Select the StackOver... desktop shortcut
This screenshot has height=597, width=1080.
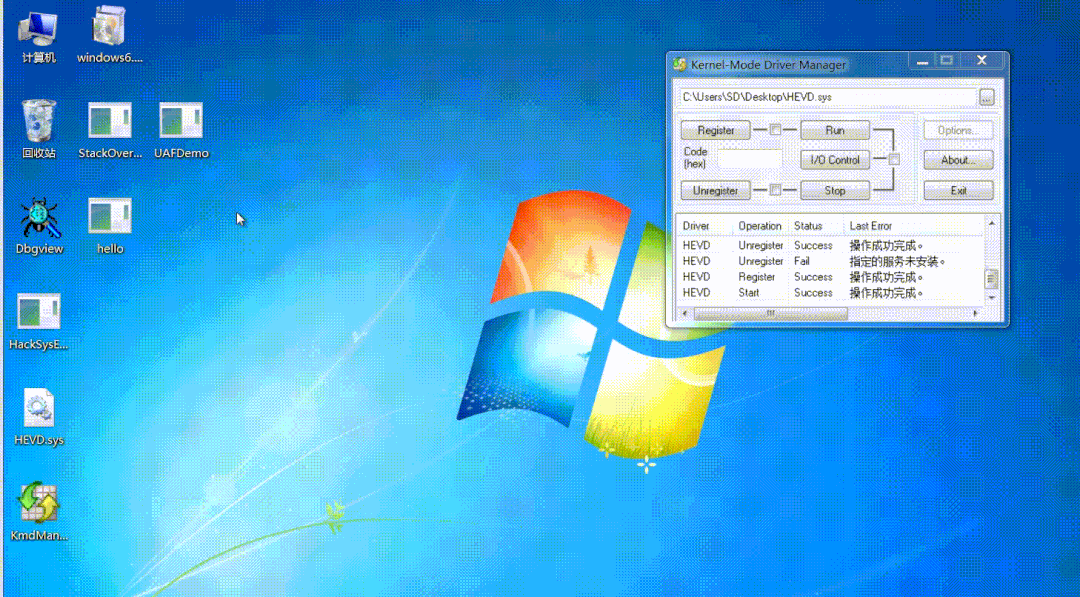(110, 131)
